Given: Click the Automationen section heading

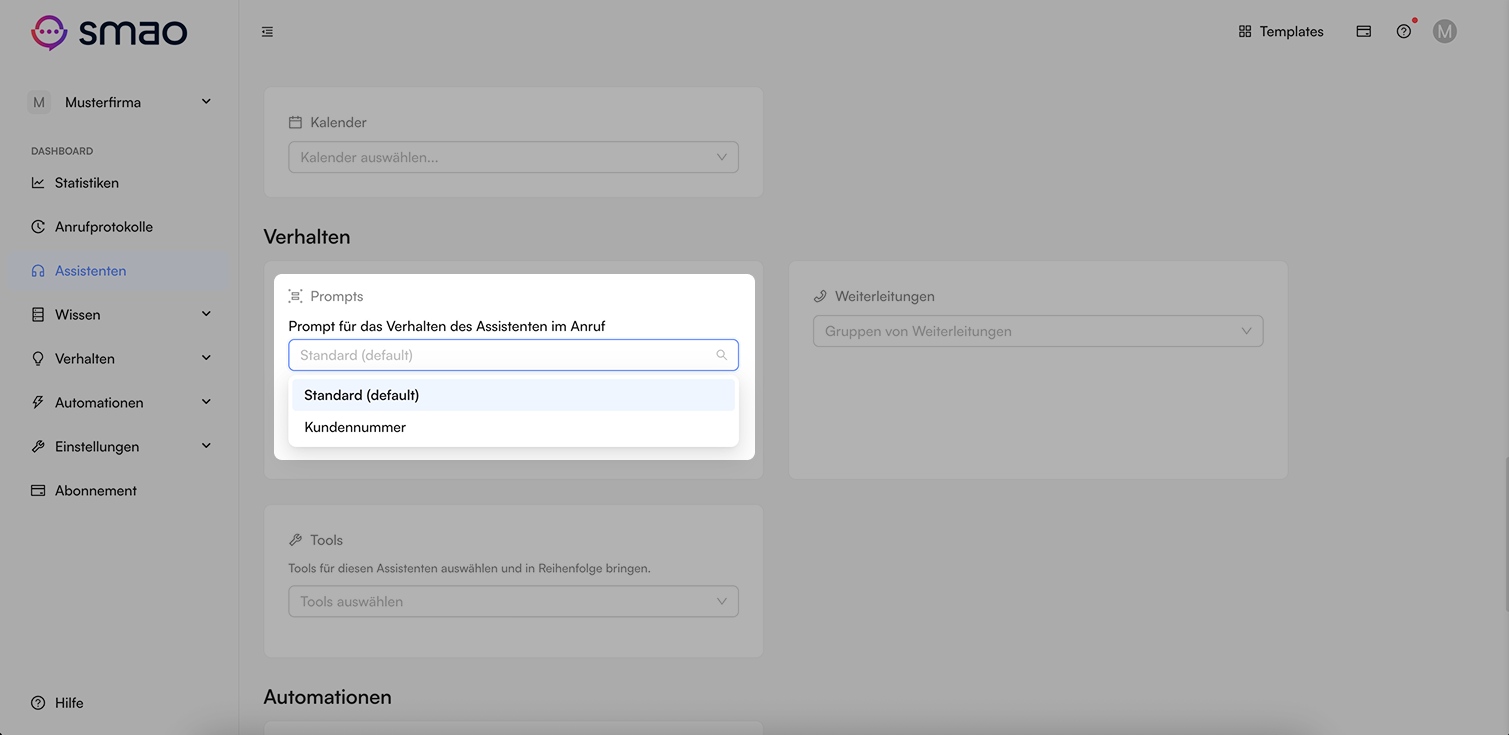Looking at the screenshot, I should [327, 697].
